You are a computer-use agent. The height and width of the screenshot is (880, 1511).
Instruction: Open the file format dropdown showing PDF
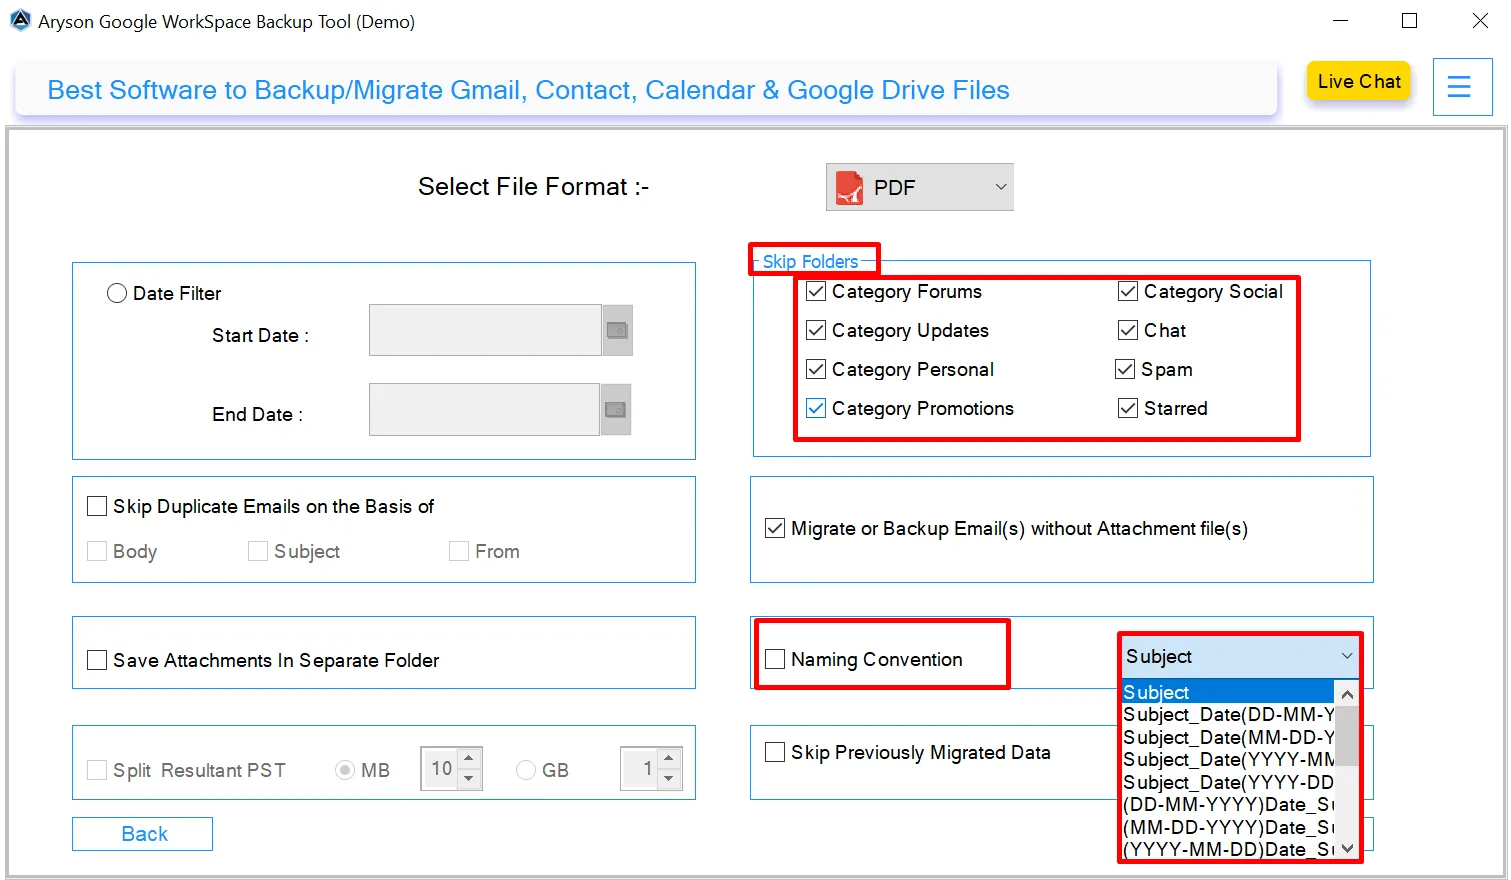click(x=1000, y=187)
